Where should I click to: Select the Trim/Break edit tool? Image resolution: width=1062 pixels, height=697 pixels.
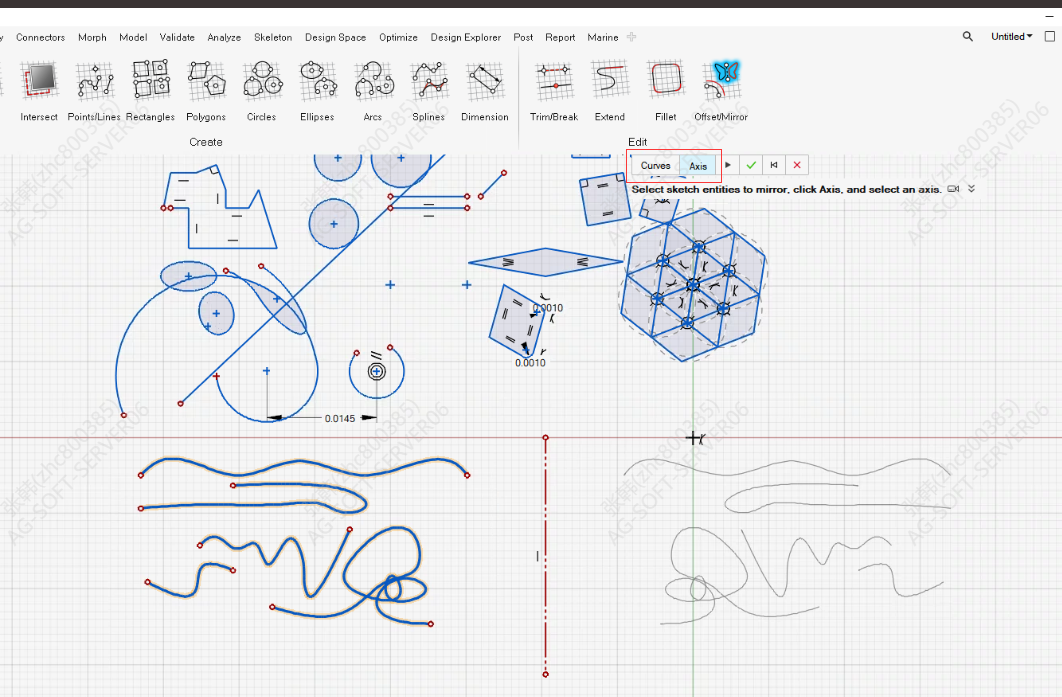coord(553,80)
